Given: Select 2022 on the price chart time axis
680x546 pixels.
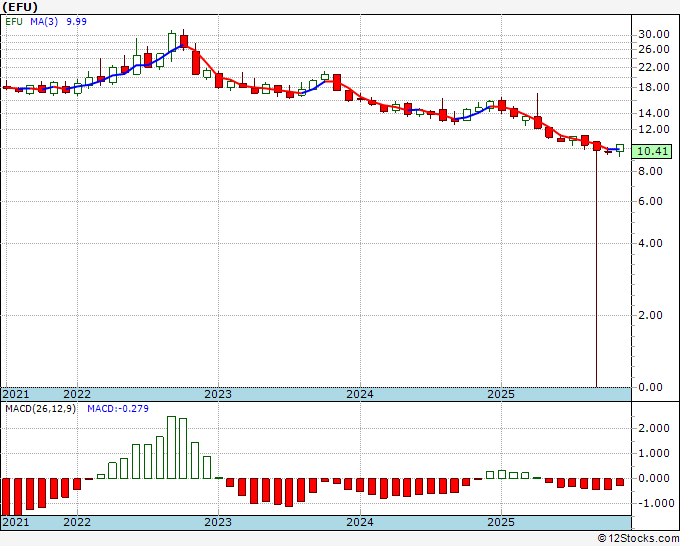Looking at the screenshot, I should click(77, 394).
